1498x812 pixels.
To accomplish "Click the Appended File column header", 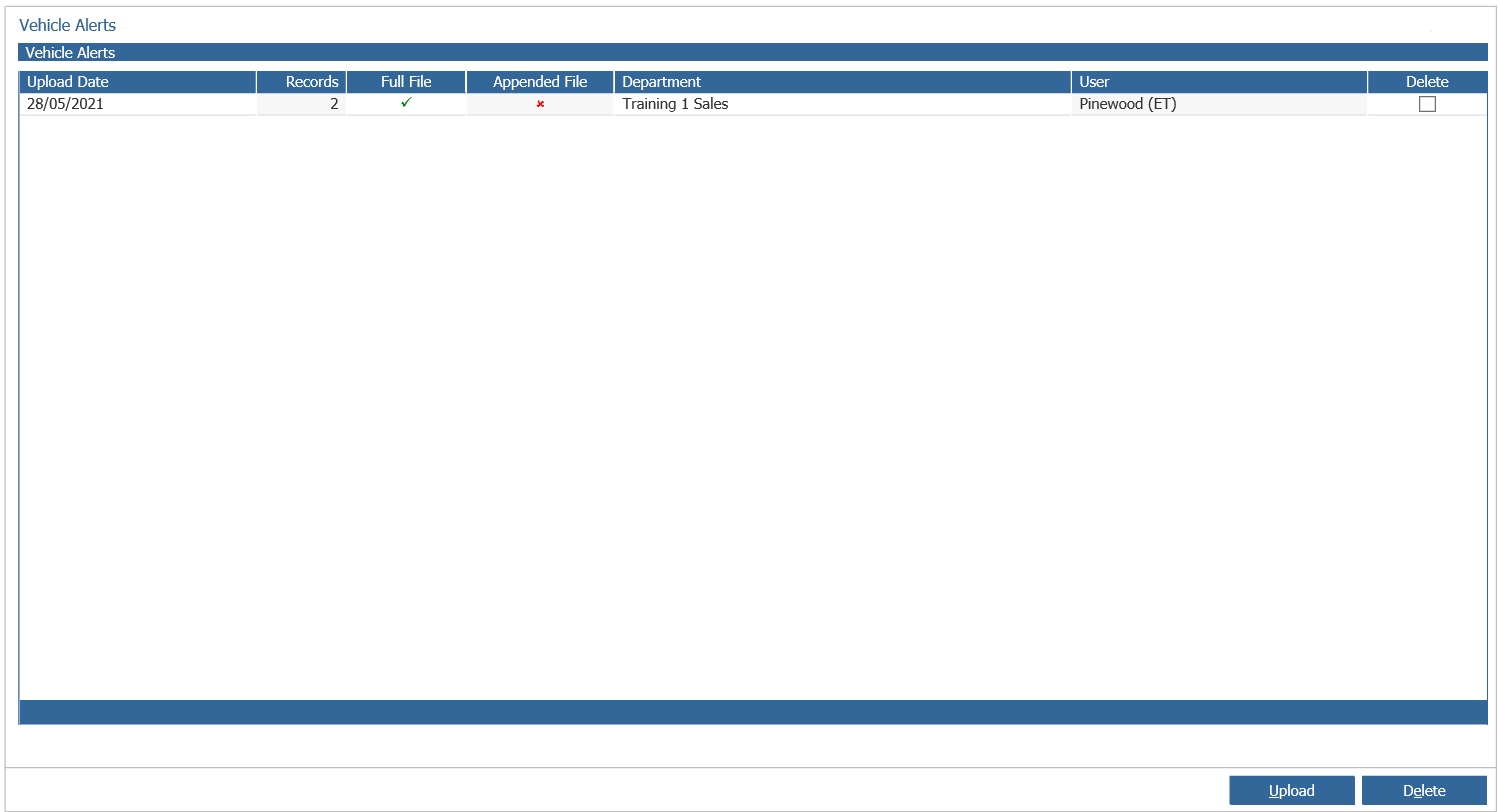I will (540, 82).
